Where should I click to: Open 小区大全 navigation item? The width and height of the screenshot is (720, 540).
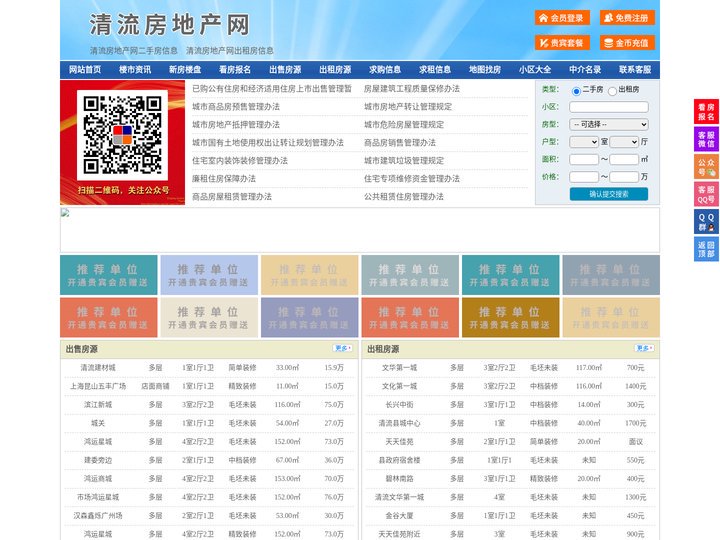click(x=535, y=70)
